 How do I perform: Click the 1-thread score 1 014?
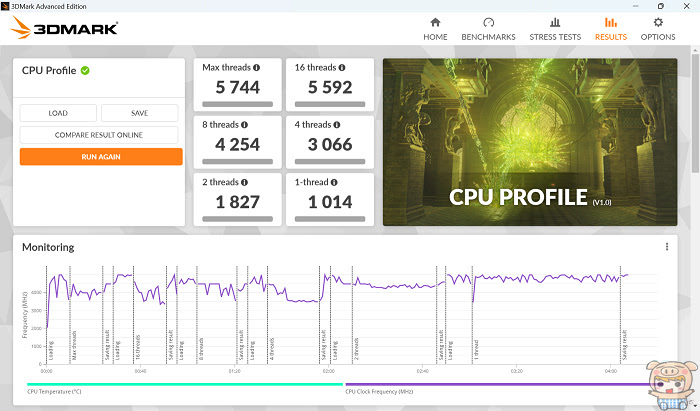tap(330, 202)
